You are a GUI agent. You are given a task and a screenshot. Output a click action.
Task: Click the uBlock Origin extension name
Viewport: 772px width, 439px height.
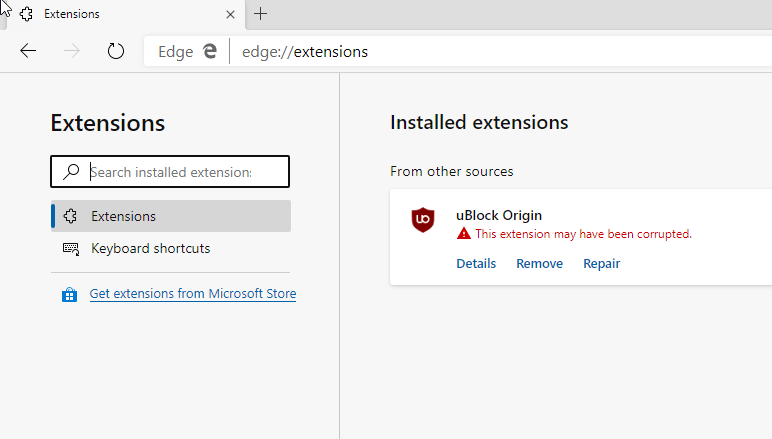[x=499, y=216]
